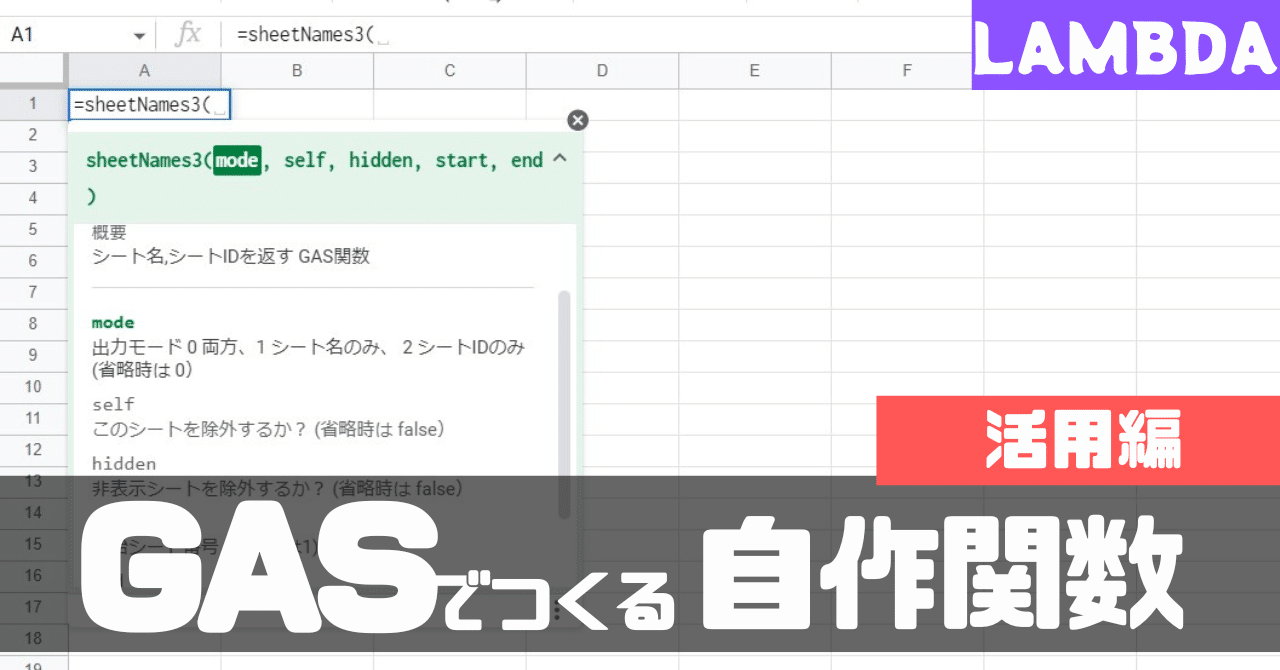Select the highlighted mode parameter chip

(236, 160)
